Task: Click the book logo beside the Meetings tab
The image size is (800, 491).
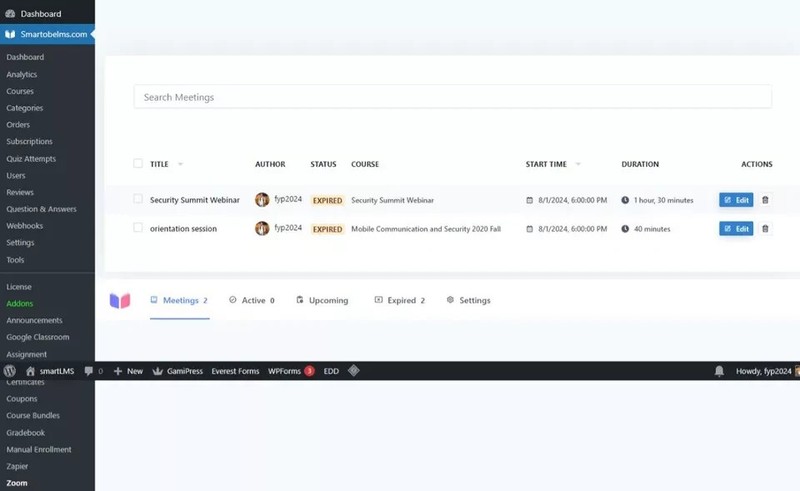Action: pyautogui.click(x=120, y=301)
